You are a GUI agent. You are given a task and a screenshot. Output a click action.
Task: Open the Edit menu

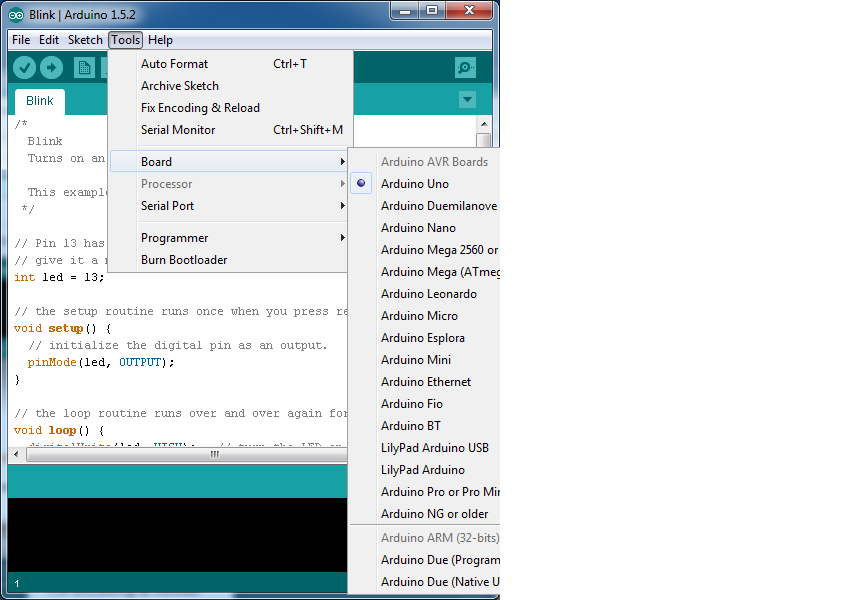tap(49, 40)
